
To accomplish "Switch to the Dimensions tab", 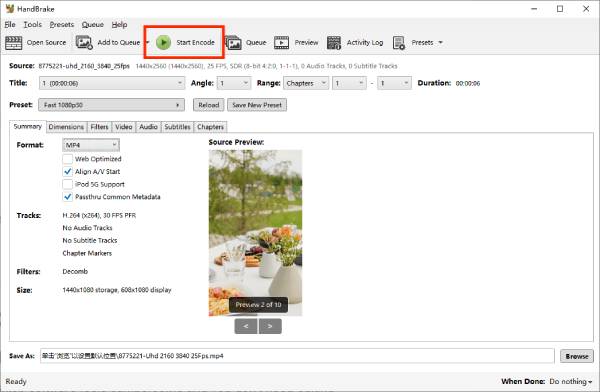I will [x=66, y=127].
